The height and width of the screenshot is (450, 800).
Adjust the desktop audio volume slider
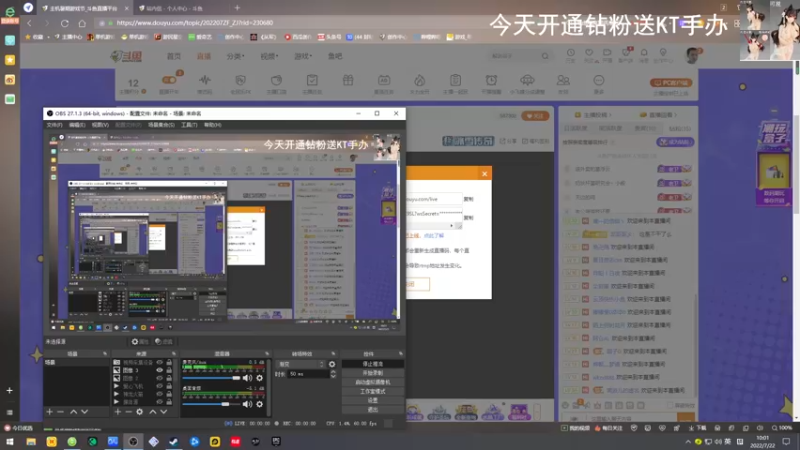(x=211, y=404)
